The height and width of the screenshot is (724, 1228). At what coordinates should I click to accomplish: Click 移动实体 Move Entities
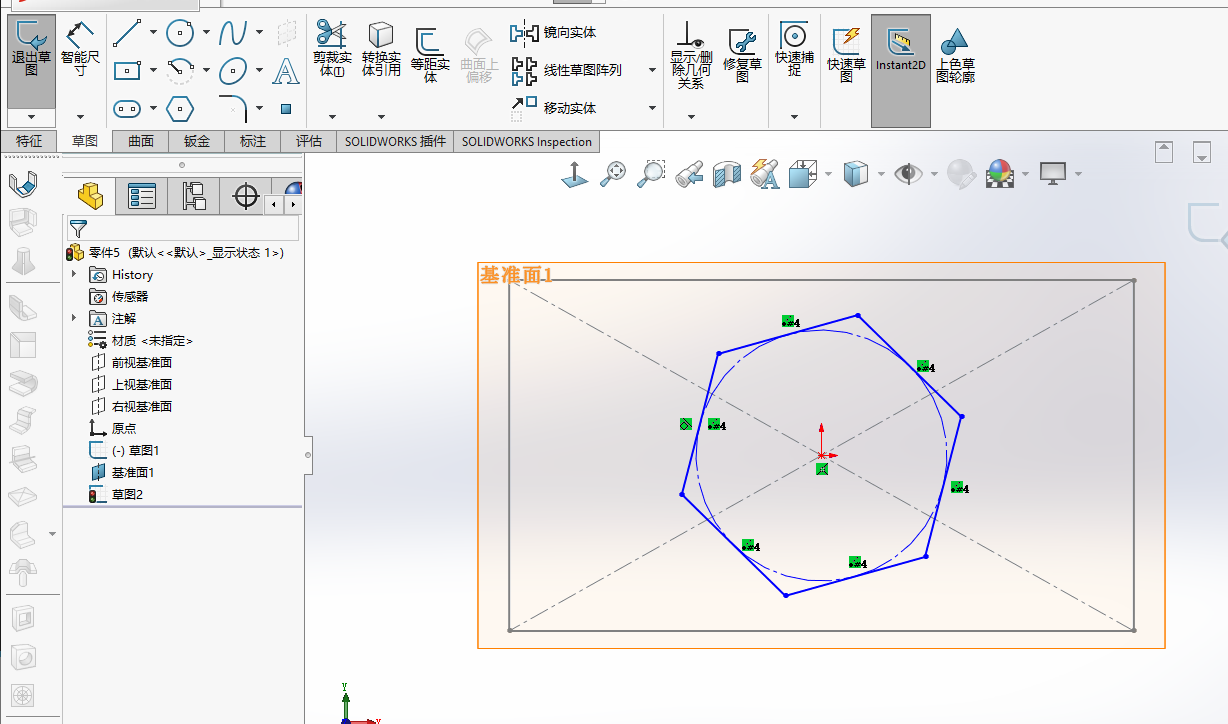(554, 107)
